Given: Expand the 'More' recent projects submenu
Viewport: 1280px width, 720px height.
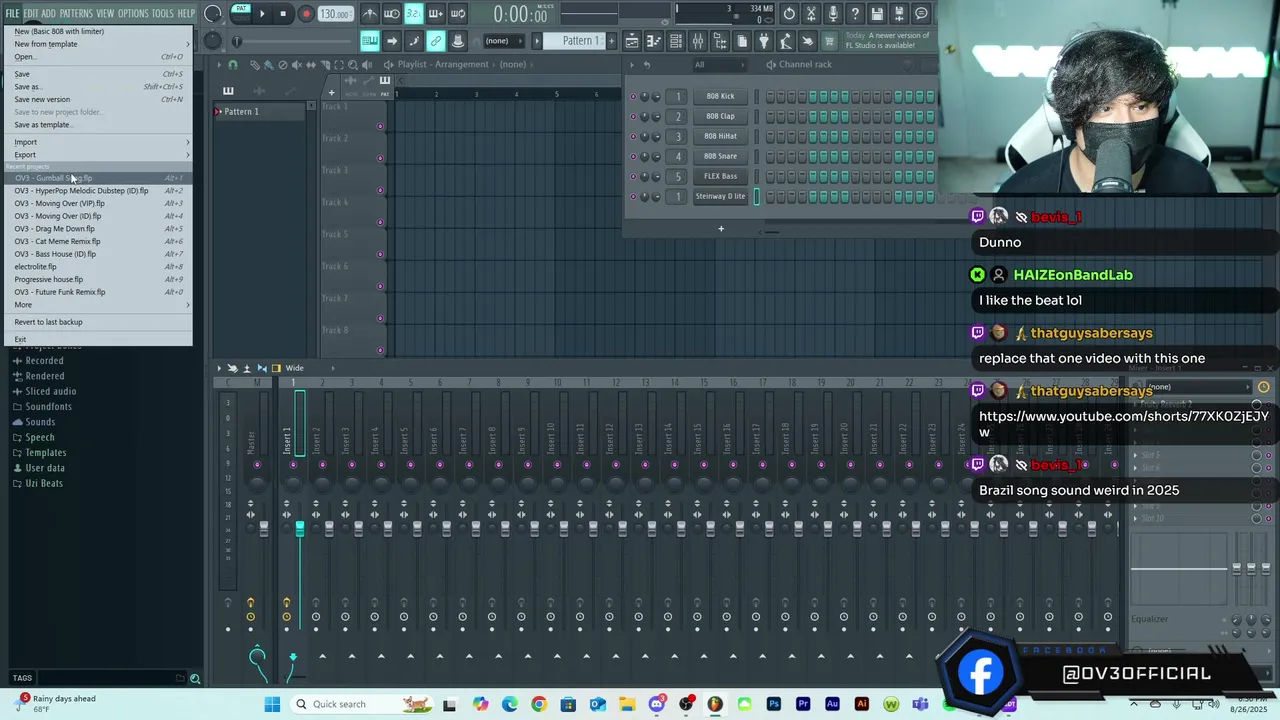Looking at the screenshot, I should (x=98, y=305).
